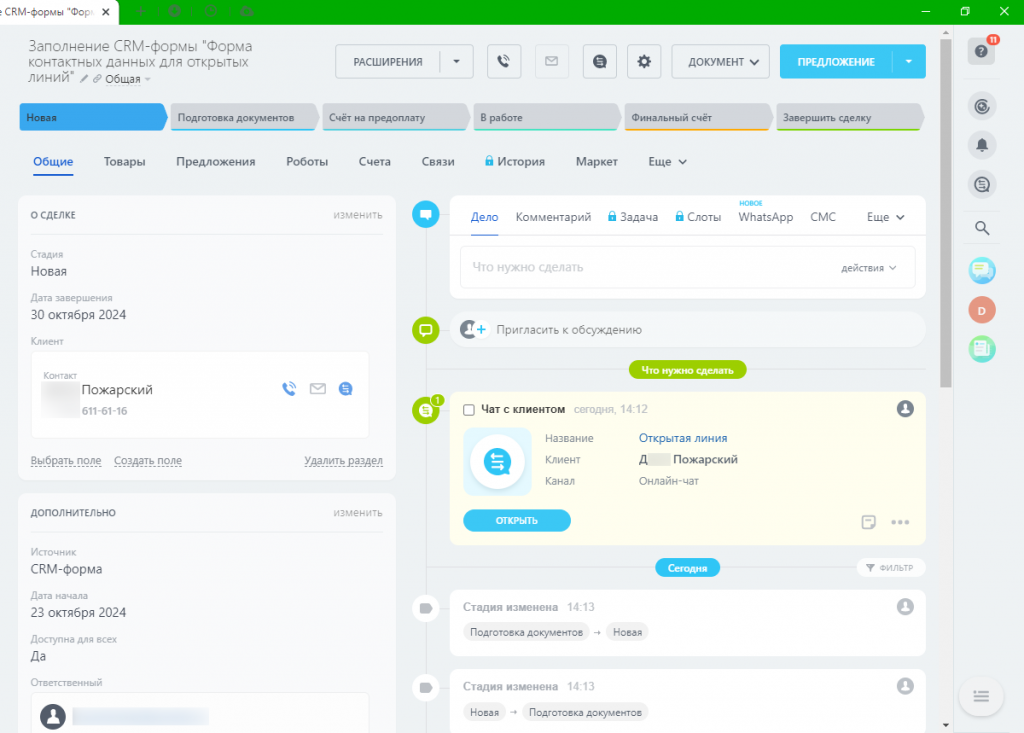The width and height of the screenshot is (1024, 733).
Task: Open the Счета tab
Action: pyautogui.click(x=374, y=161)
